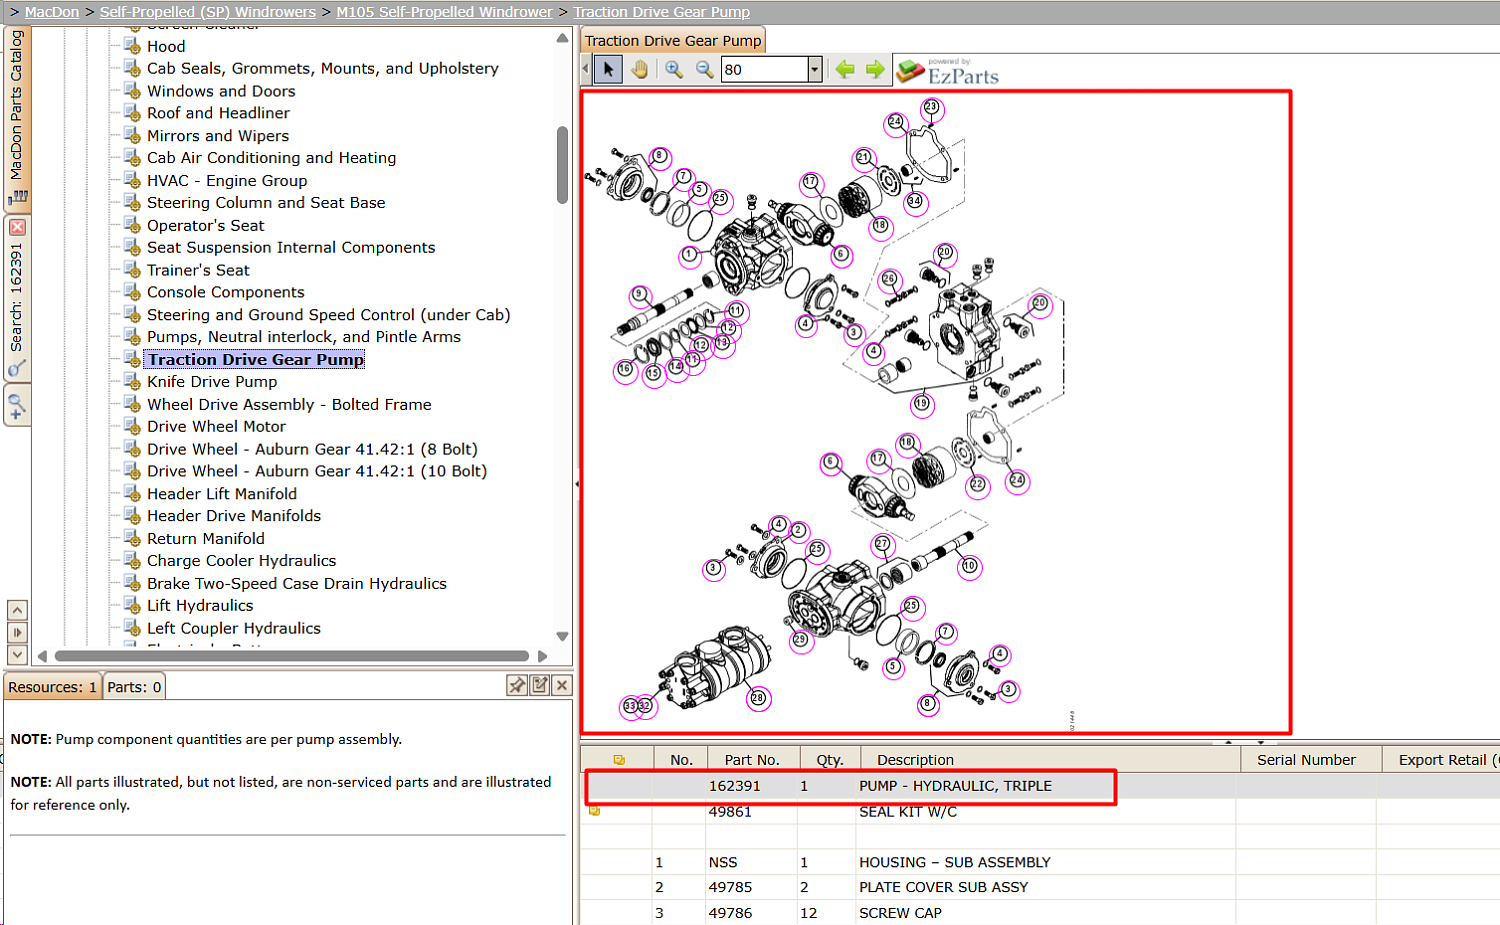The height and width of the screenshot is (925, 1500).
Task: Click the Lift Hydraulics page icon
Action: pos(132,606)
